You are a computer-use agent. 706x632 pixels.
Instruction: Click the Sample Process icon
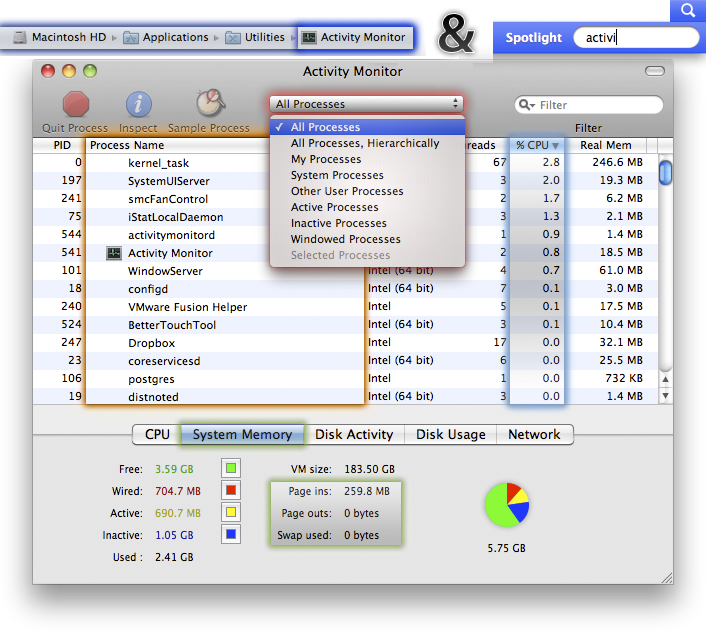pyautogui.click(x=210, y=103)
